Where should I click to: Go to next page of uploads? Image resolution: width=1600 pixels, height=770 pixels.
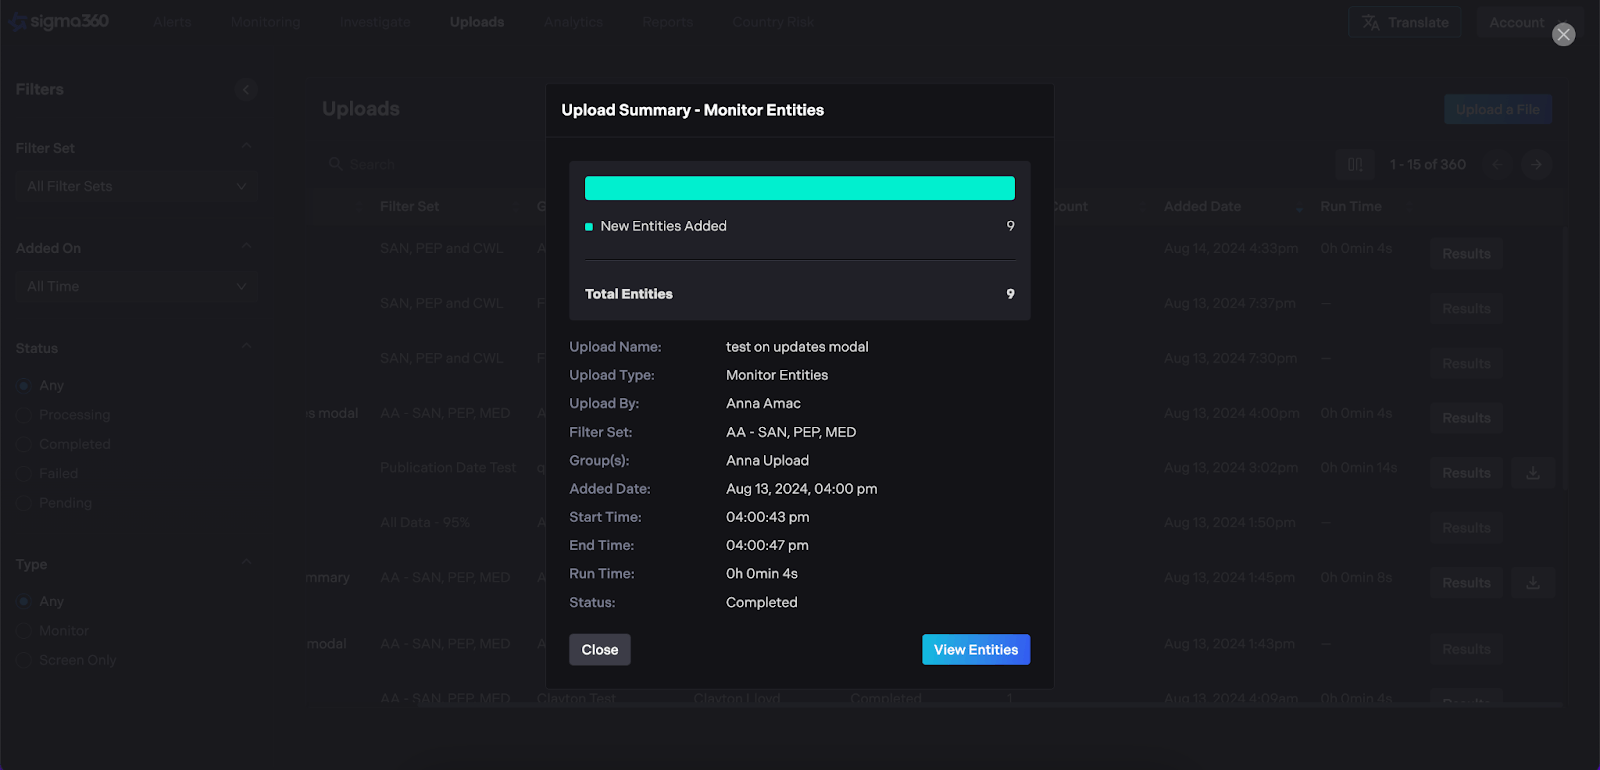click(1536, 165)
